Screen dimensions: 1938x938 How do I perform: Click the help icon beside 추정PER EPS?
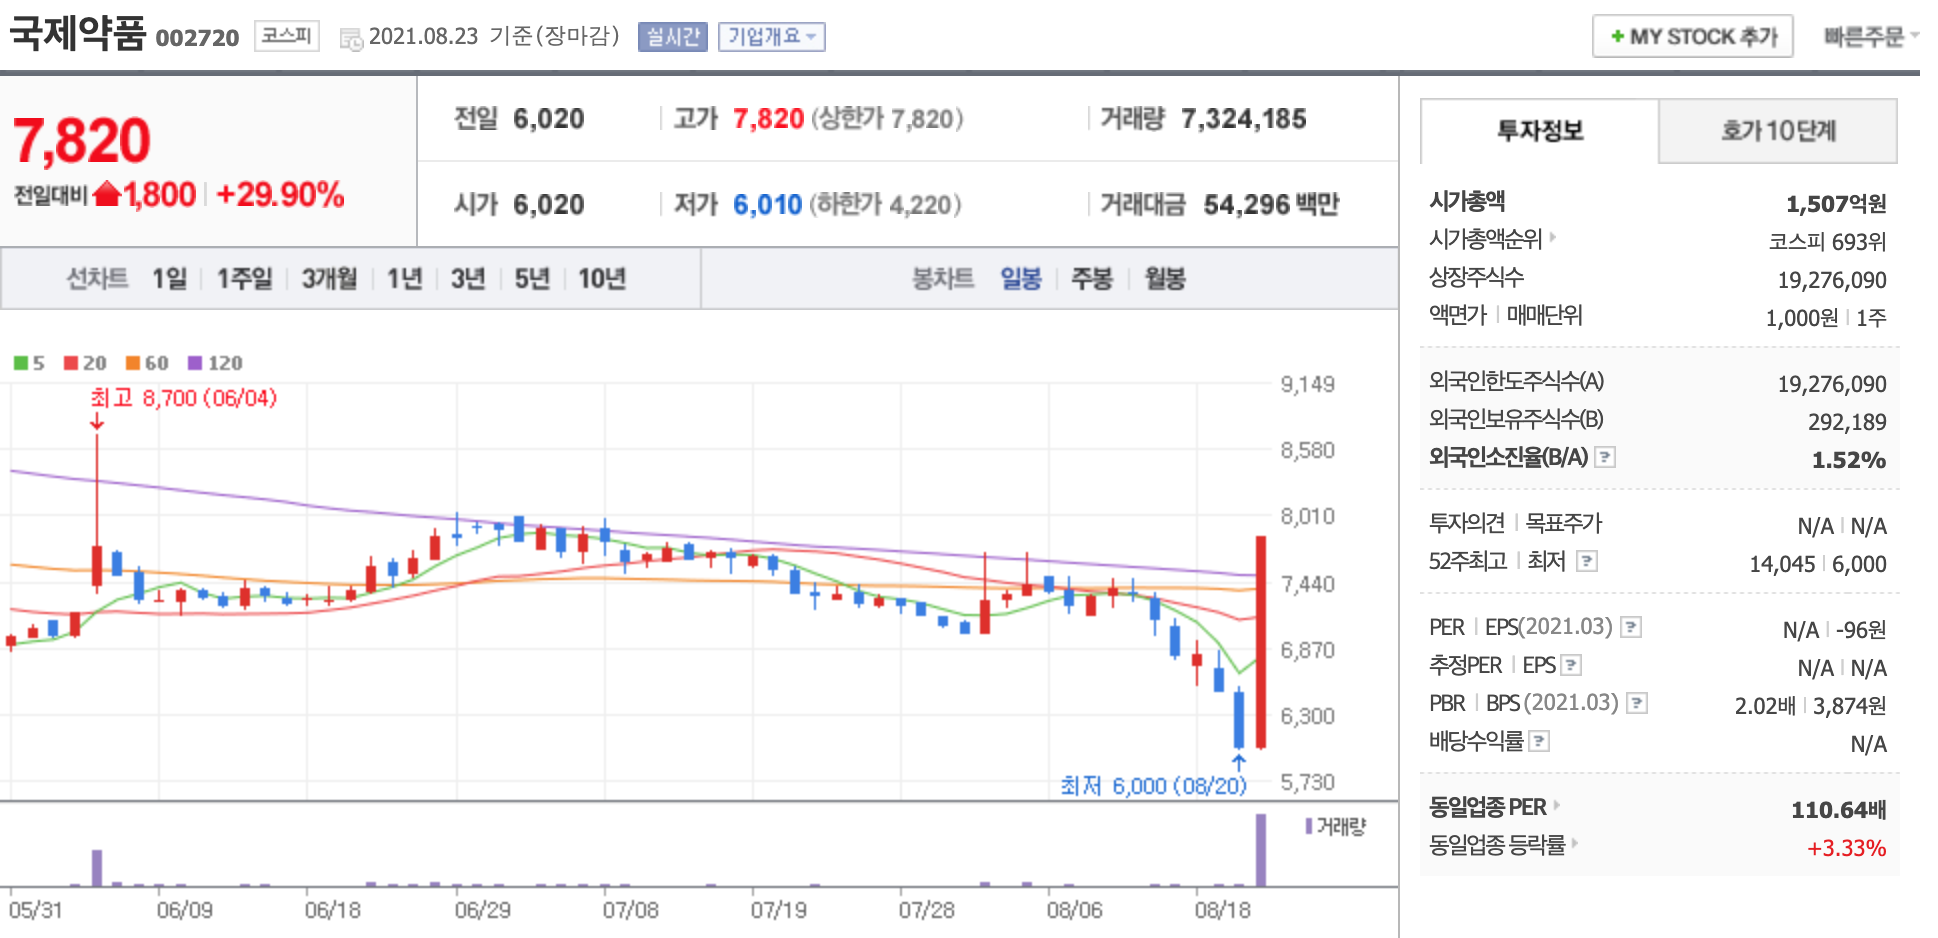(1571, 665)
